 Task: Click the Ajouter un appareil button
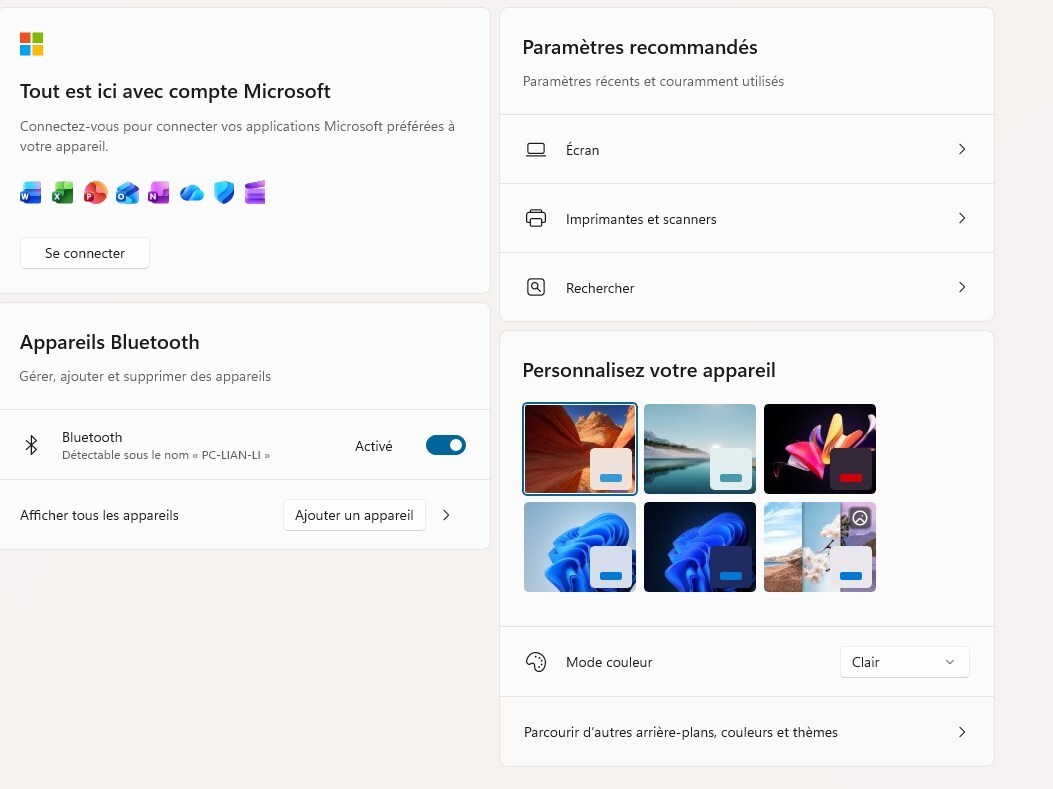[x=354, y=515]
